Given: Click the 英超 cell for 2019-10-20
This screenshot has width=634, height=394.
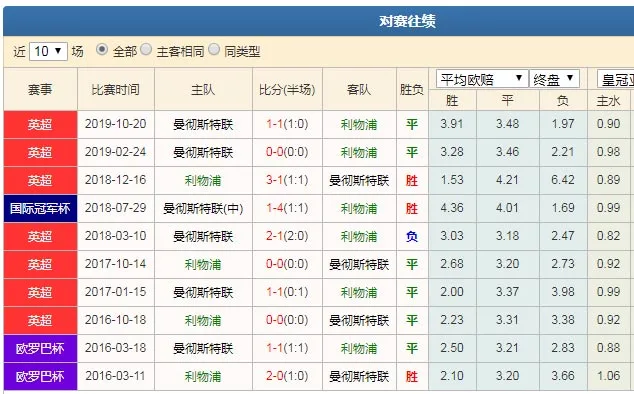Looking at the screenshot, I should click(x=40, y=125).
